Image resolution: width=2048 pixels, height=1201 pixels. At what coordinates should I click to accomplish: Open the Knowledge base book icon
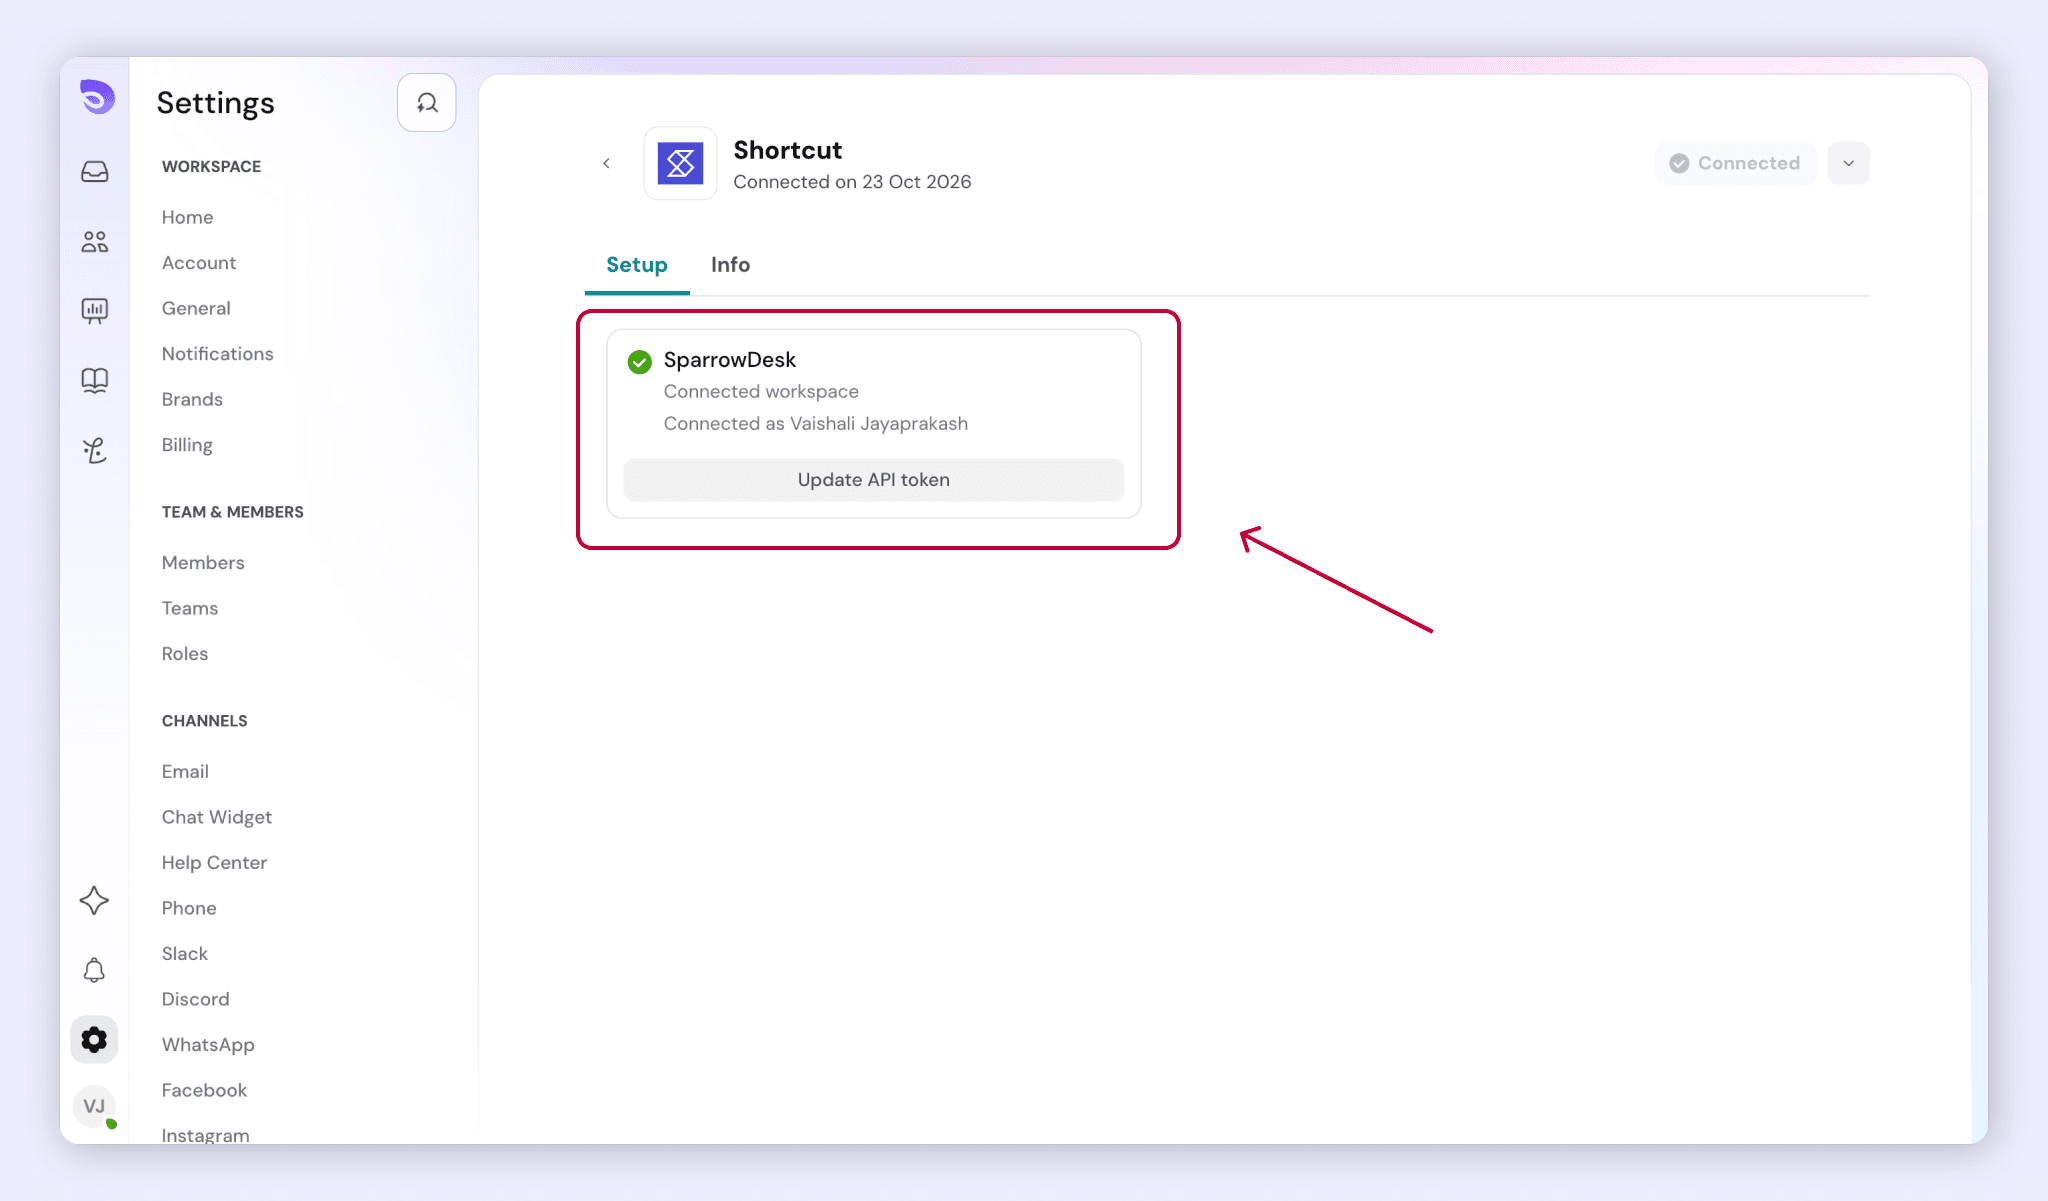coord(95,380)
